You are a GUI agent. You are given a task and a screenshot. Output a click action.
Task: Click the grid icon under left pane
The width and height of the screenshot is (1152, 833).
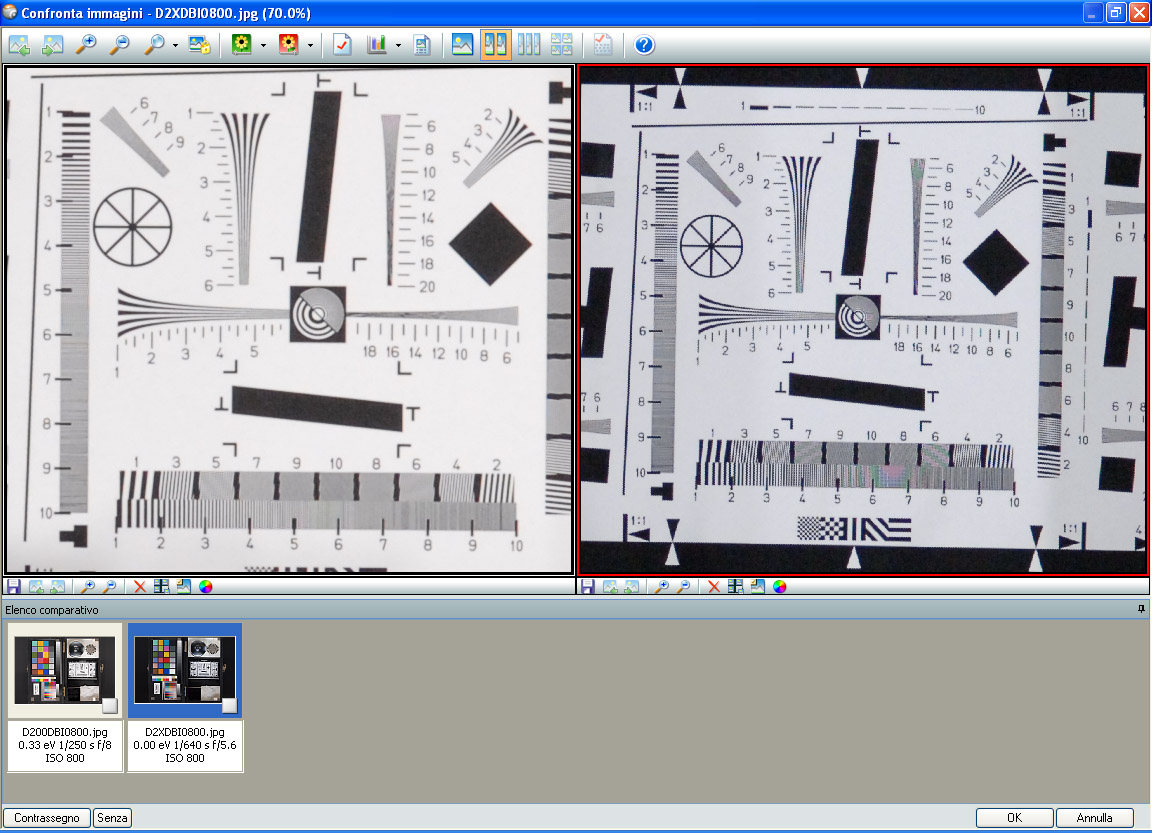pos(162,586)
